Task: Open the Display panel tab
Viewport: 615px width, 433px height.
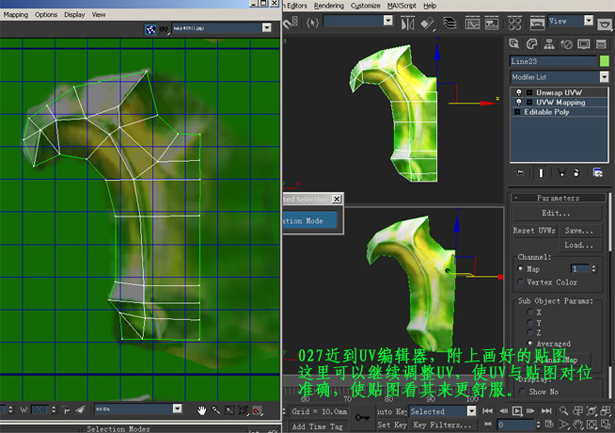Action: (x=583, y=43)
